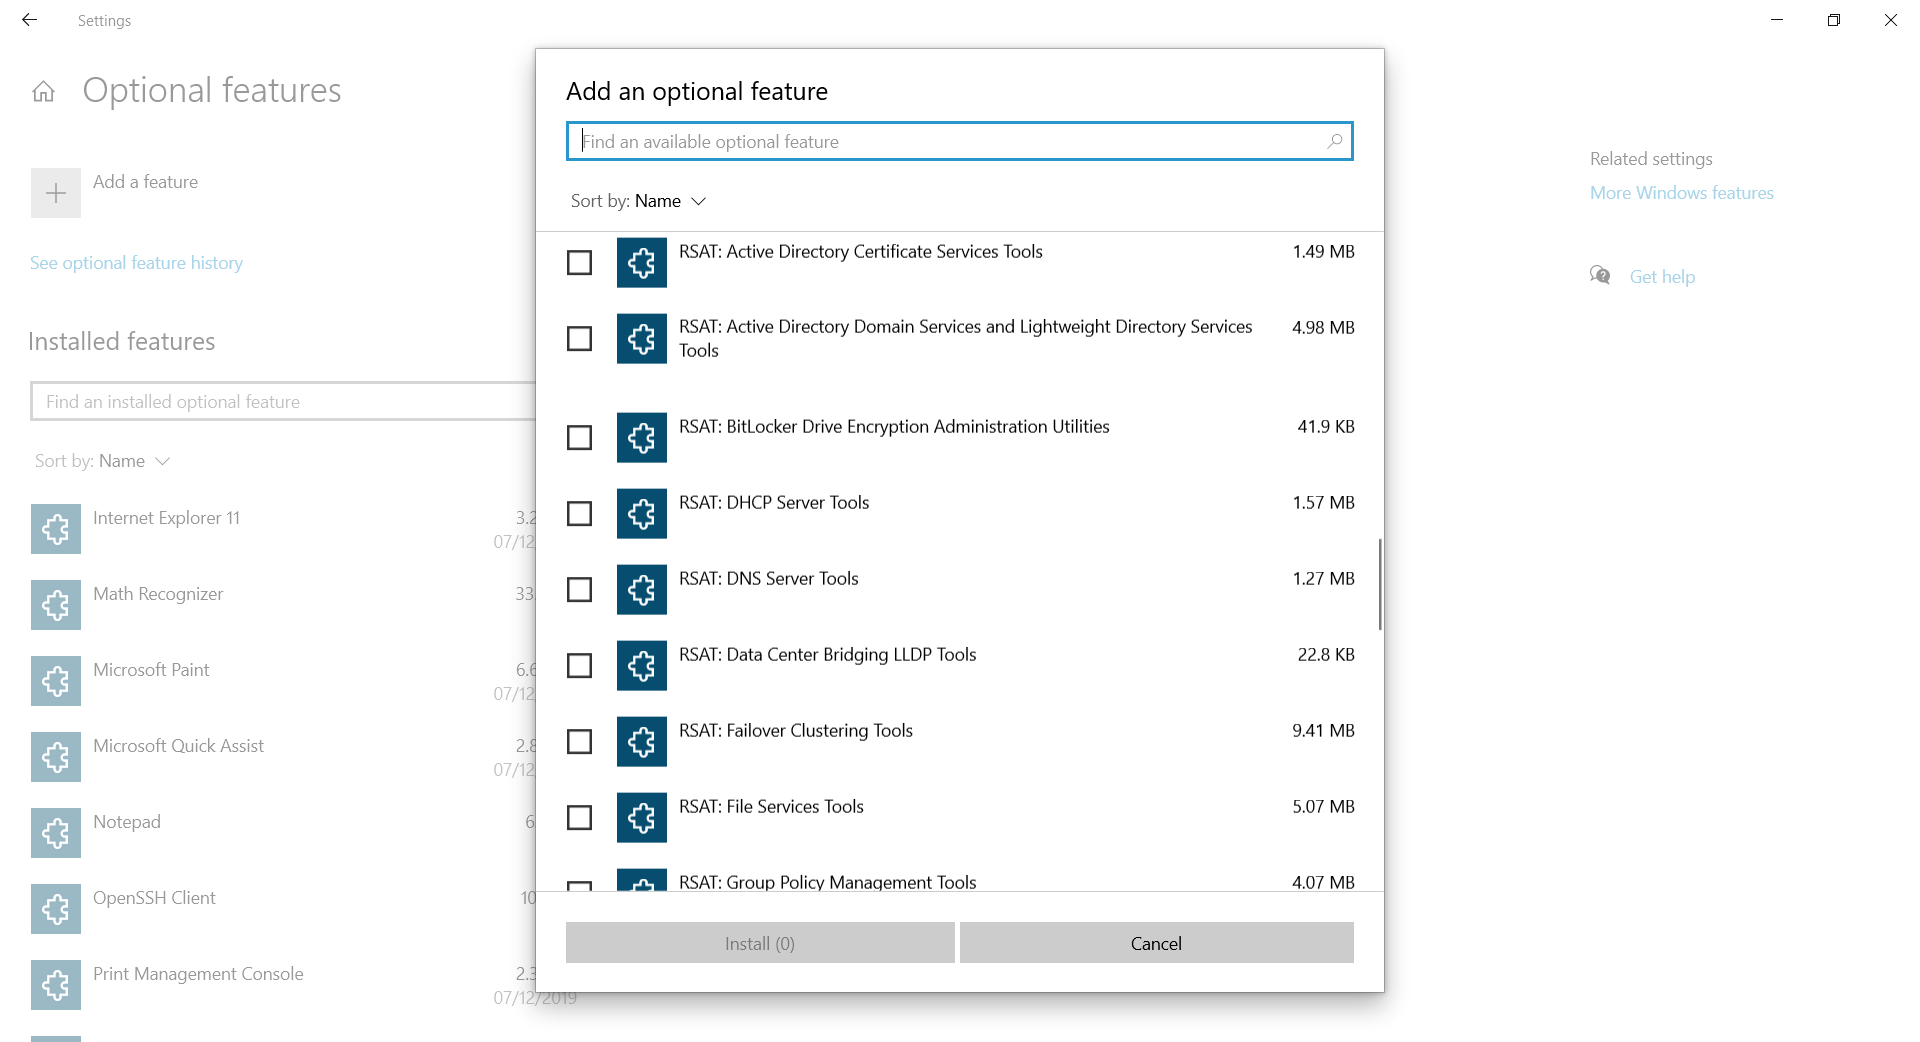Click See optional feature history

(136, 262)
